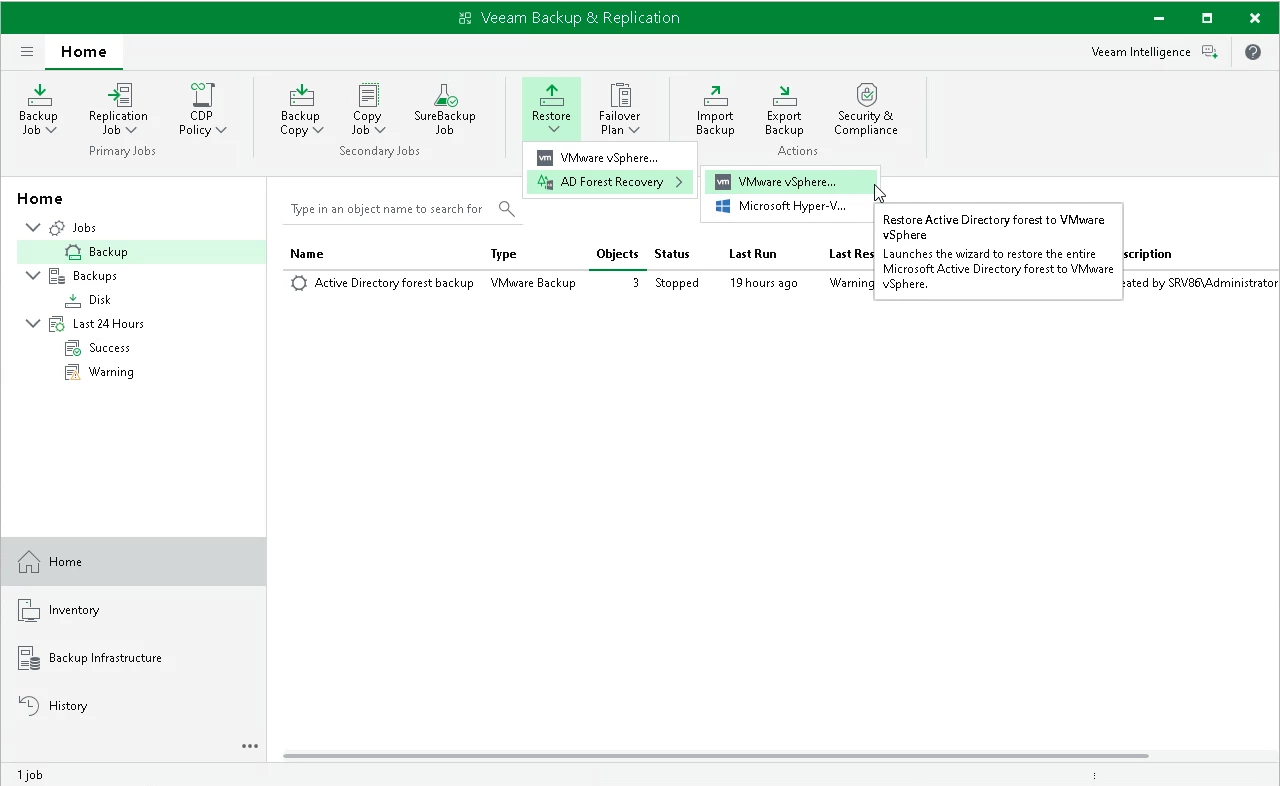Click the CDP Policy ribbon icon
This screenshot has width=1280, height=786.
coord(203,95)
